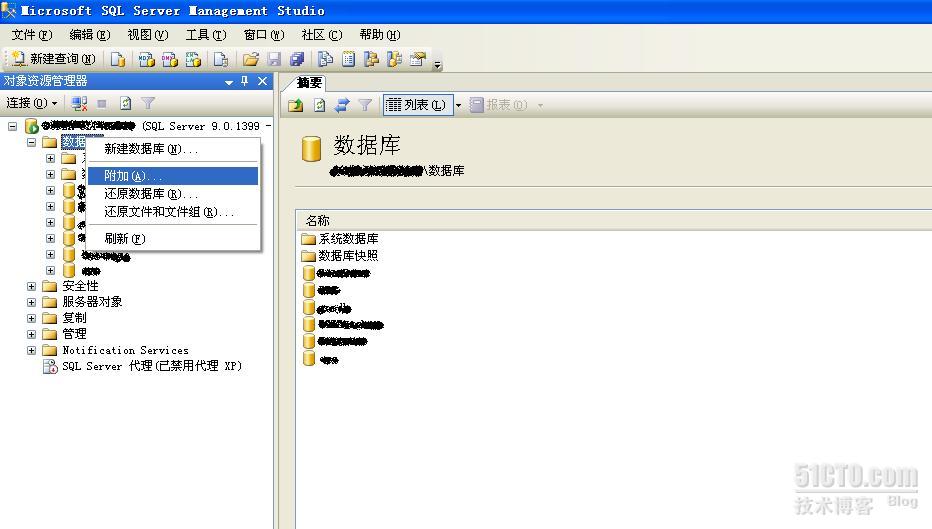Click the Save disk icon
Viewport: 932px width, 529px height.
(274, 59)
